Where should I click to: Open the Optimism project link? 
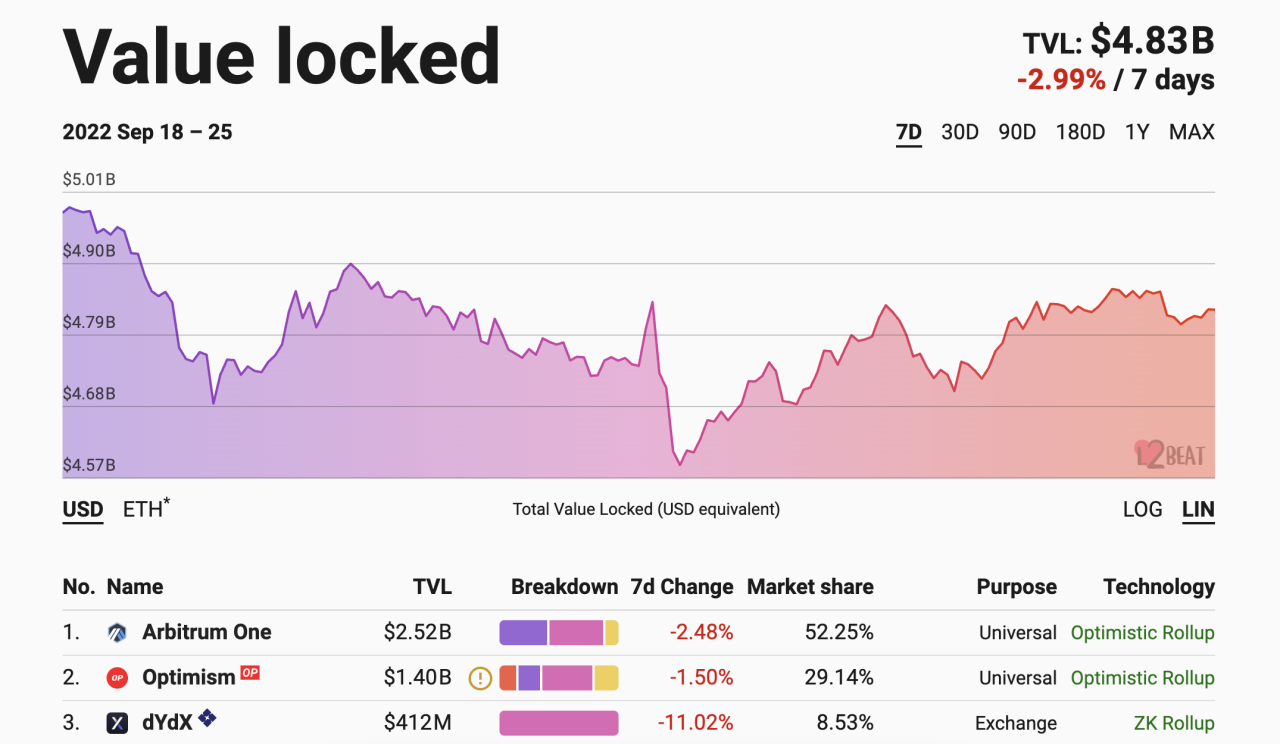pyautogui.click(x=189, y=677)
